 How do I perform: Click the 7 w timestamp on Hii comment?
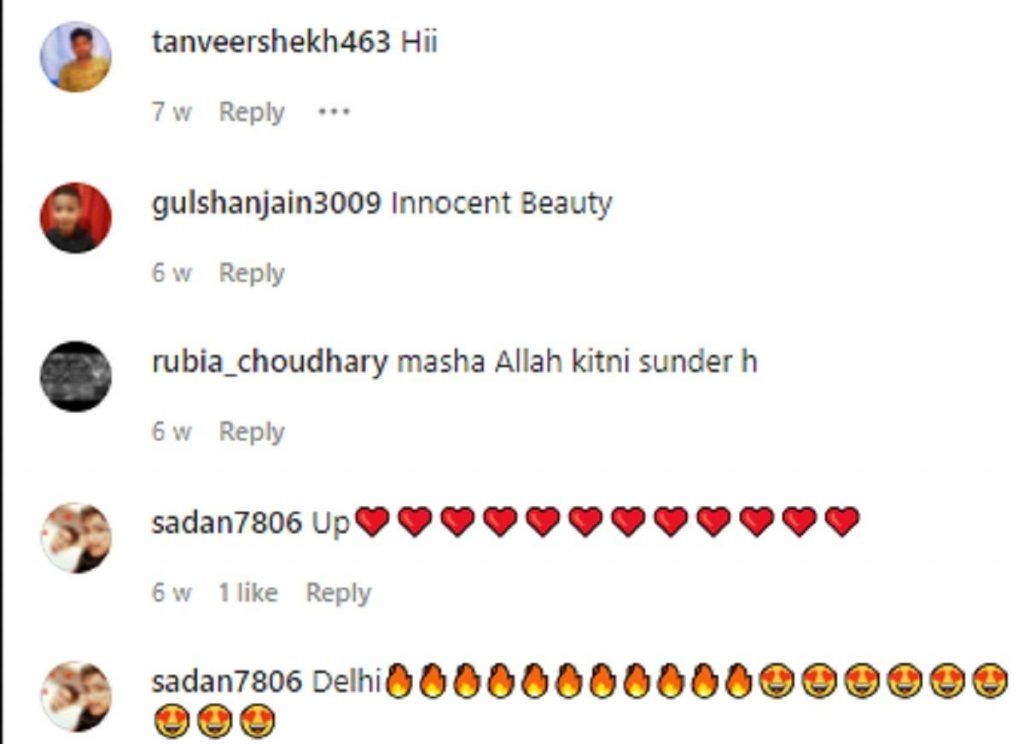click(172, 112)
